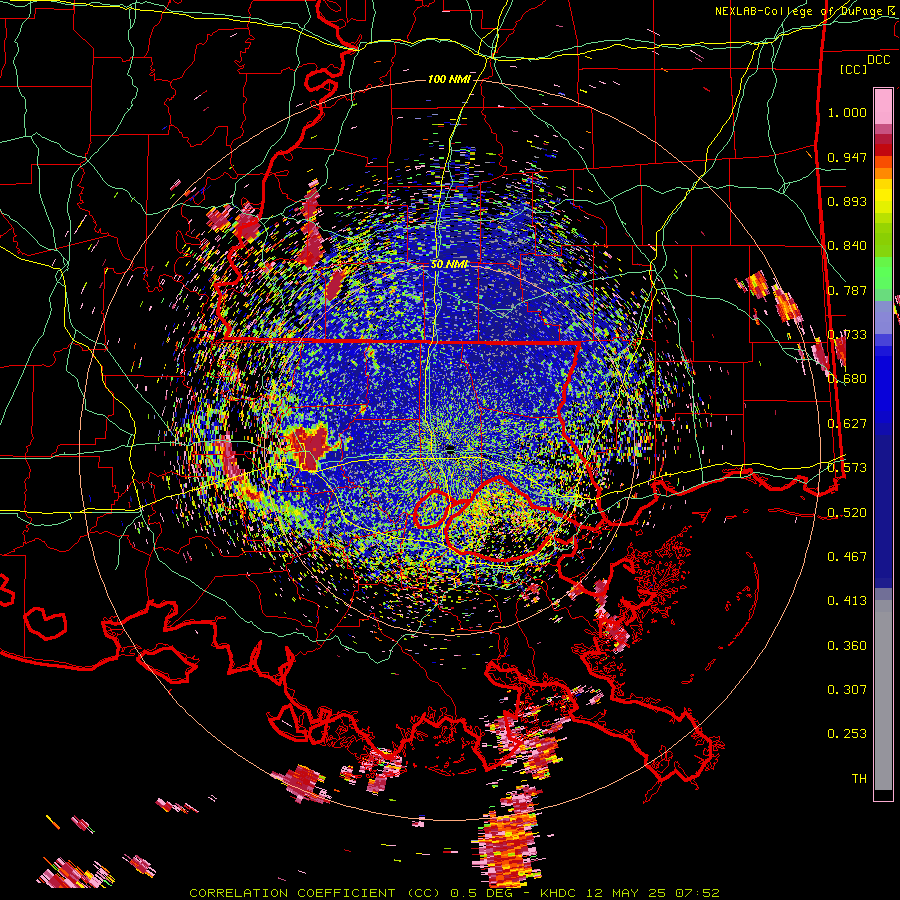
Task: Click the DCC product label
Action: click(x=878, y=60)
